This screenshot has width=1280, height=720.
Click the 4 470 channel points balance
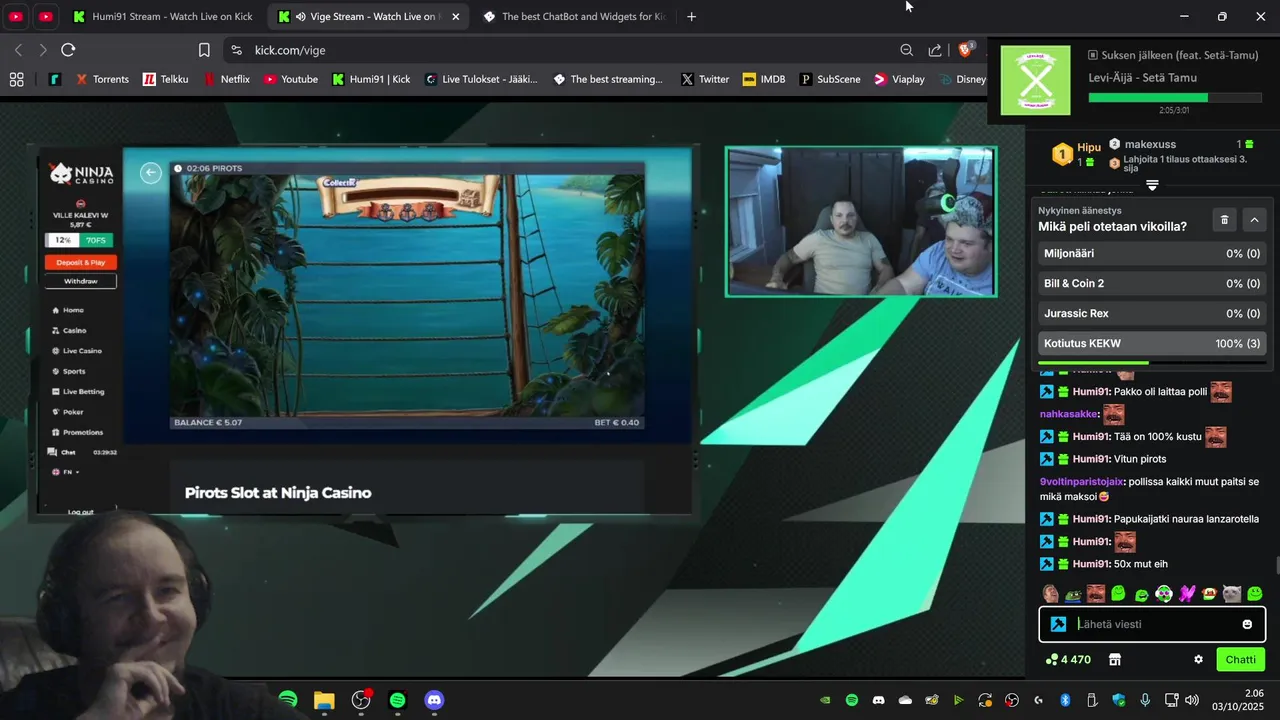(x=1068, y=660)
